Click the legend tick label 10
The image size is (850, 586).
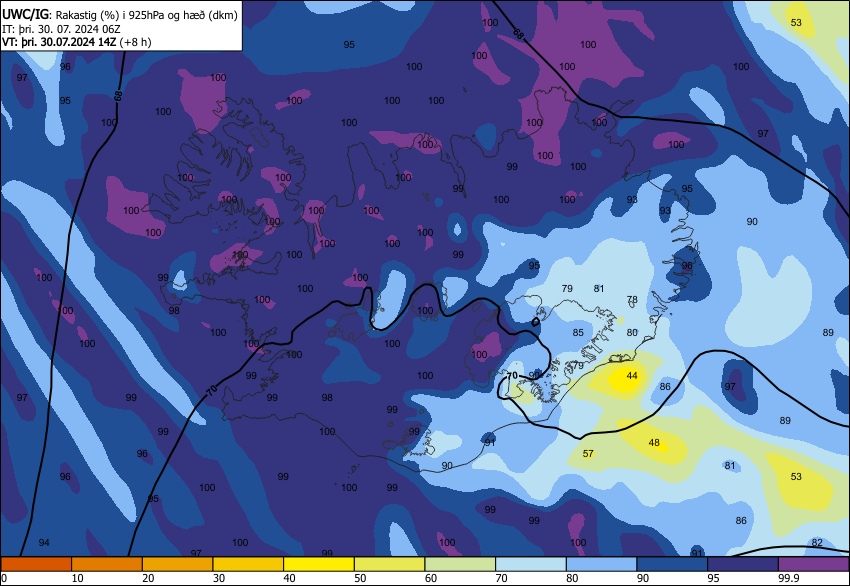(x=78, y=578)
